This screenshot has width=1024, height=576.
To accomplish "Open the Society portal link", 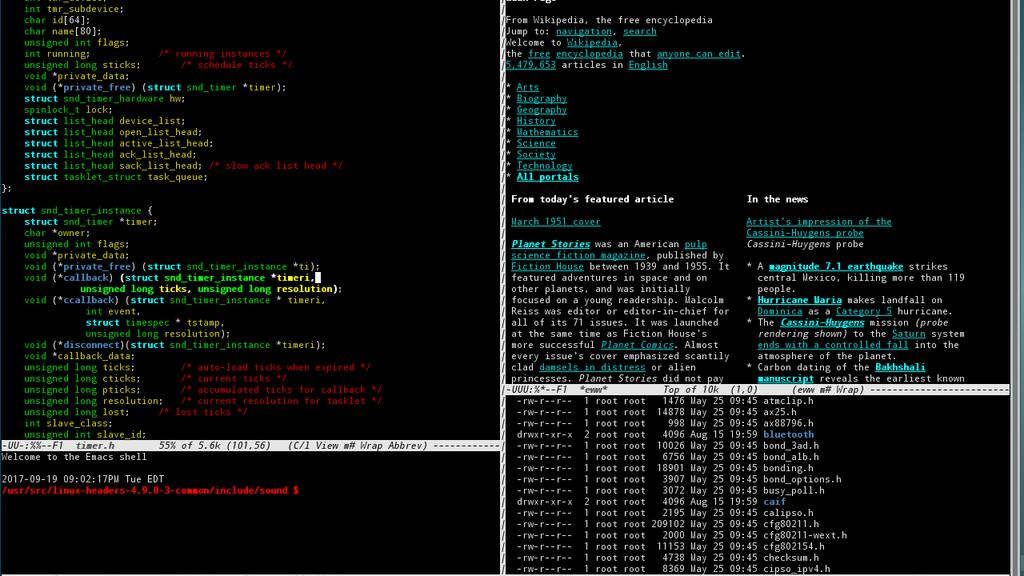I will tap(536, 154).
